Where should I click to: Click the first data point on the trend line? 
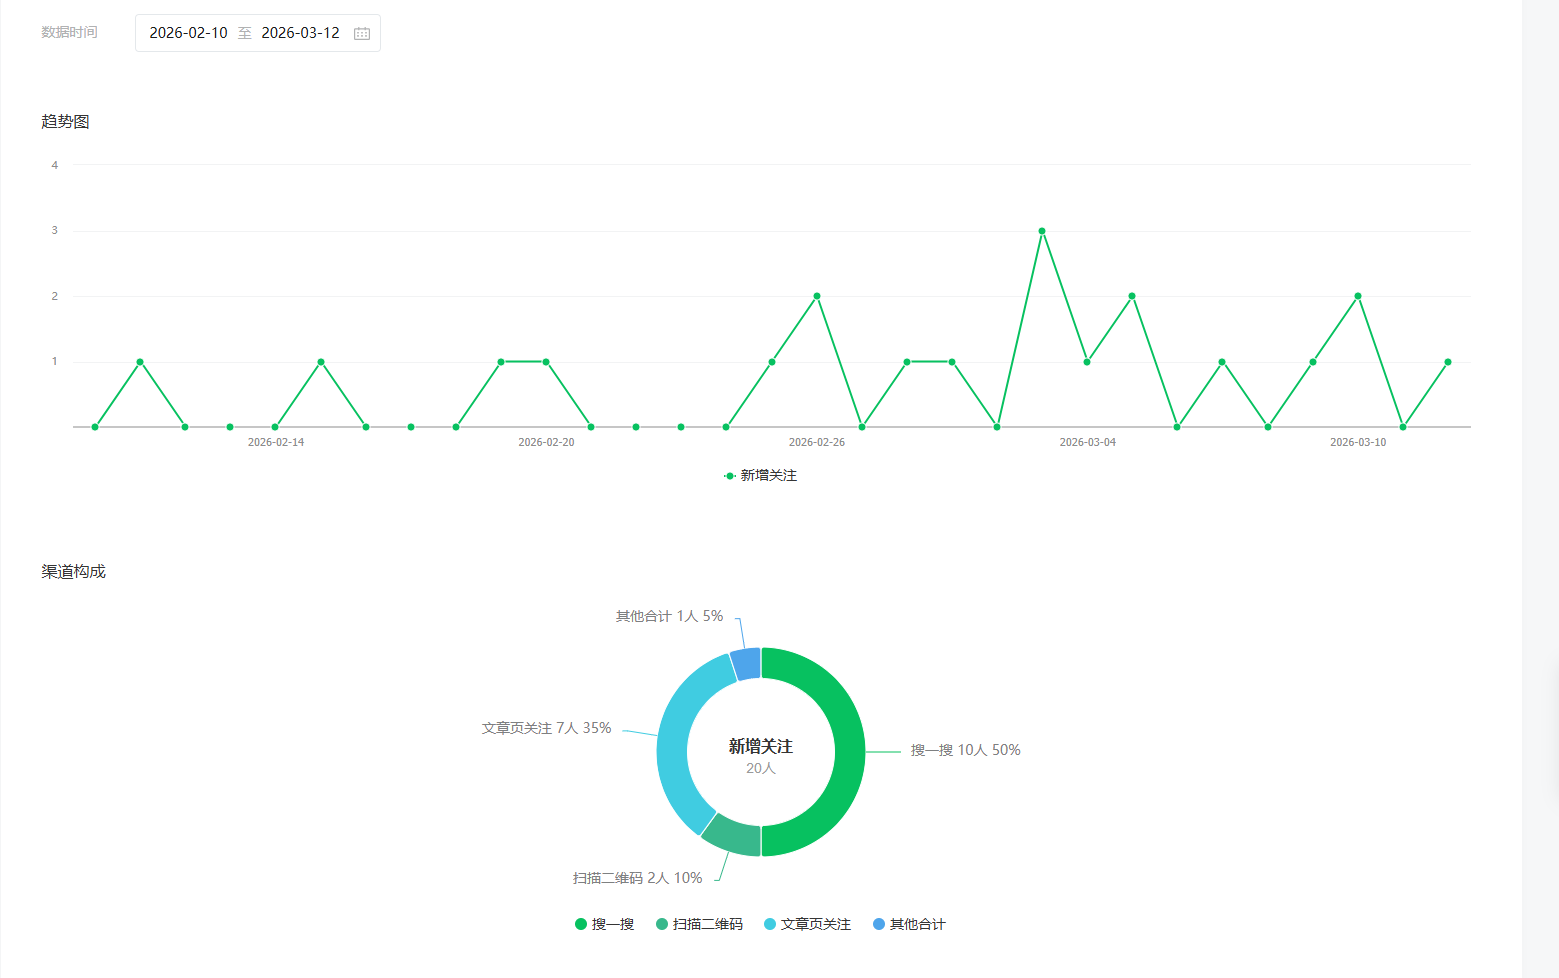tap(95, 427)
